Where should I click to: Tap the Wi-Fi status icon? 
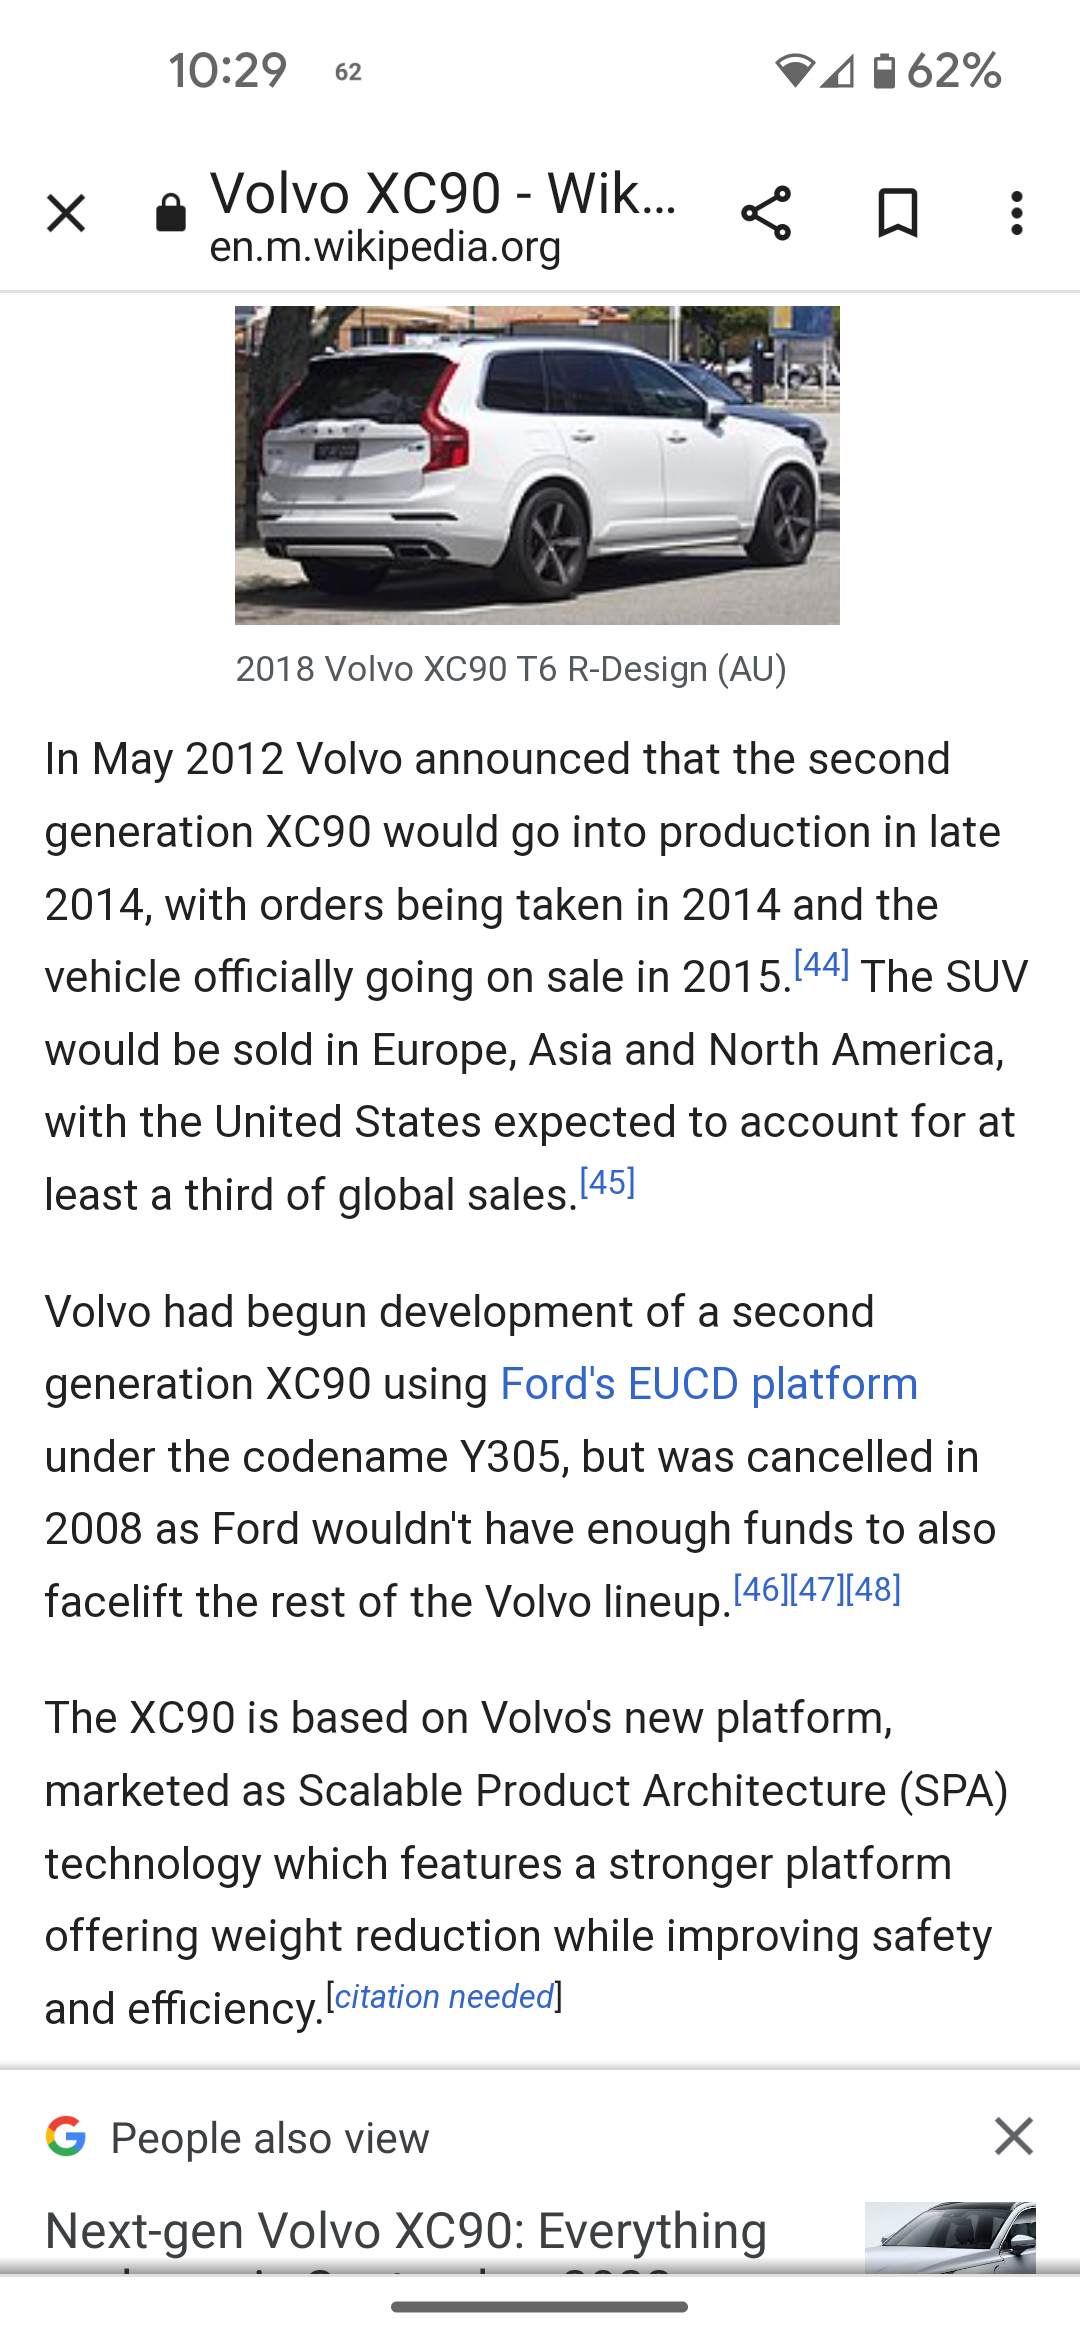coord(794,71)
